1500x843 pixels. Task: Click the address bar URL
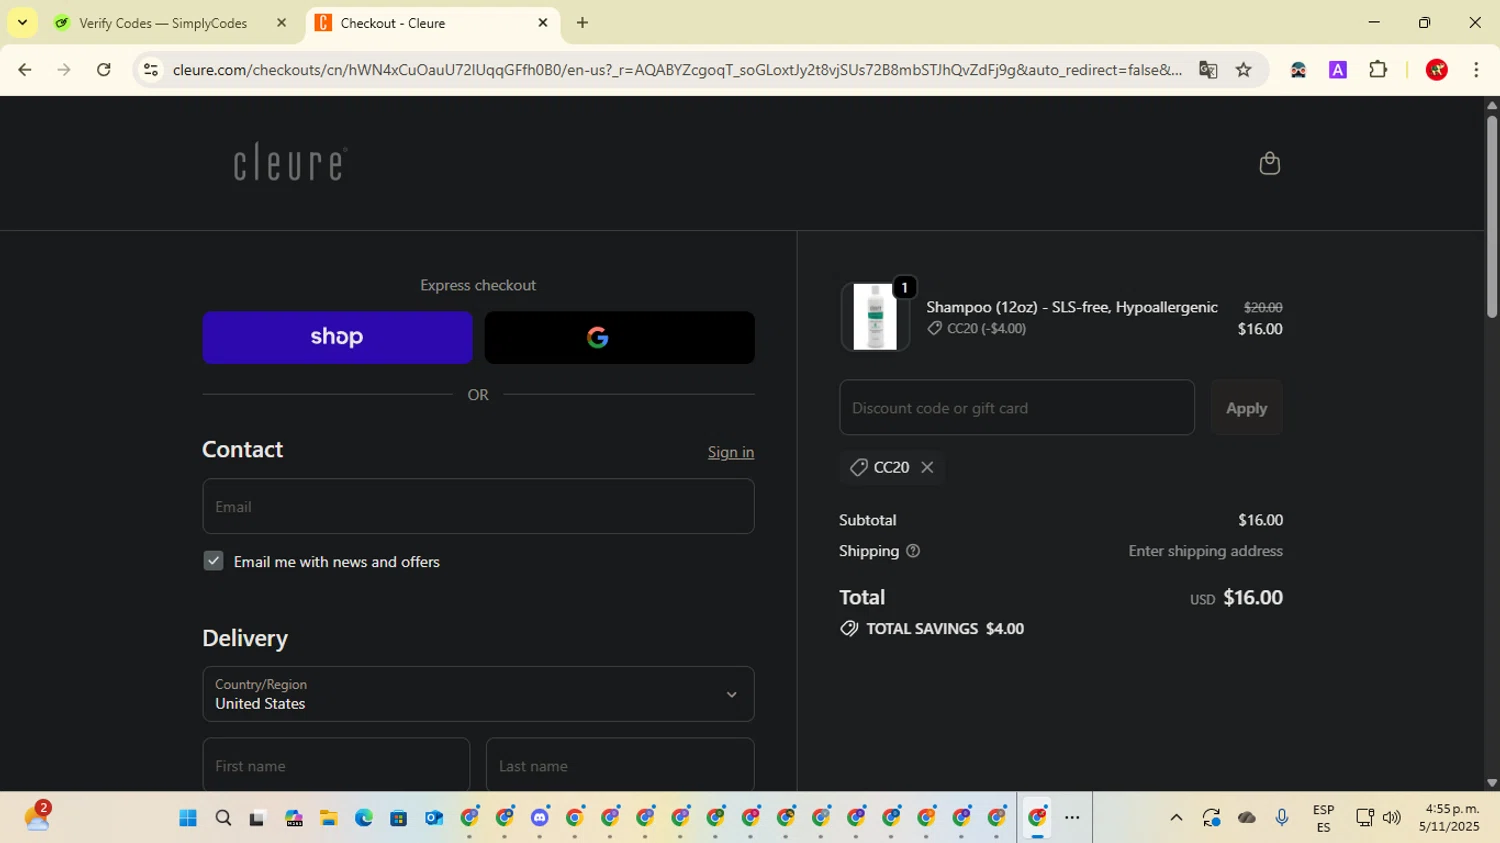click(x=677, y=69)
